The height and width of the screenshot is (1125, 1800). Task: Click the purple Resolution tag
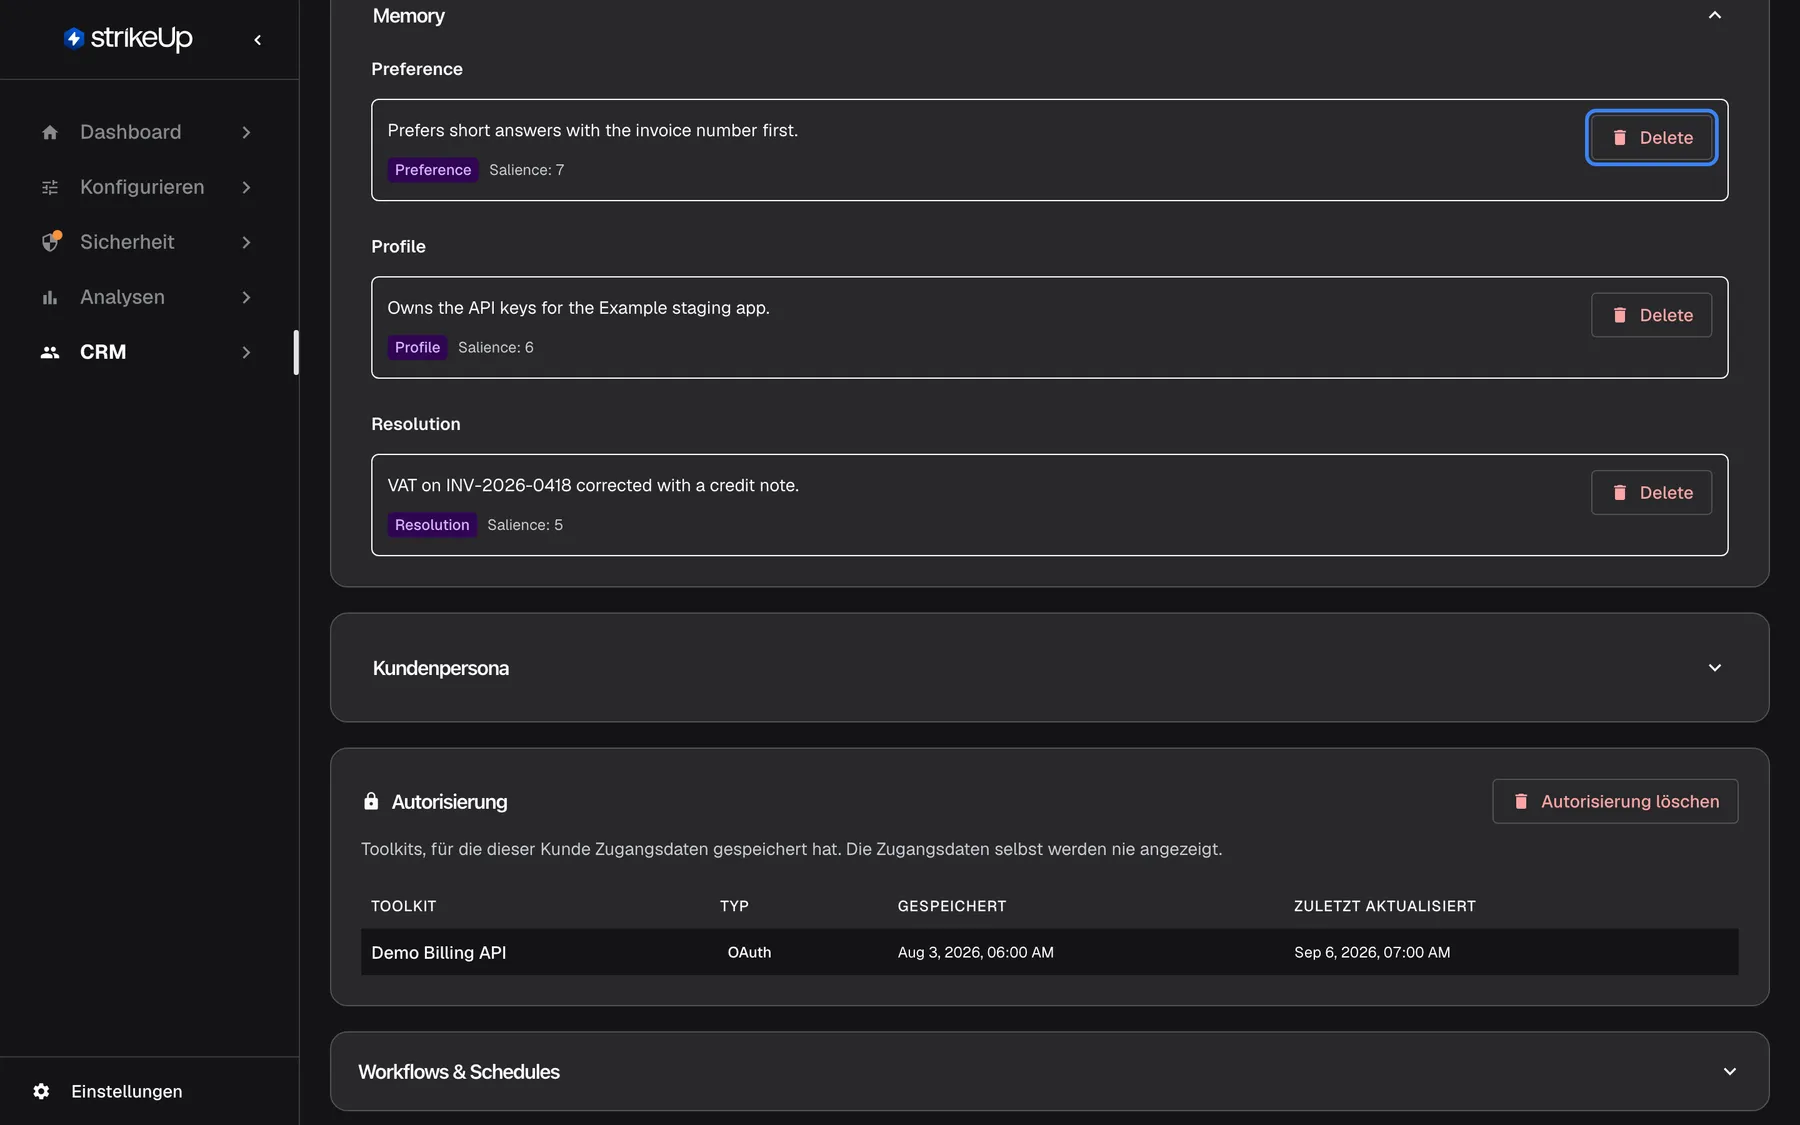point(432,525)
